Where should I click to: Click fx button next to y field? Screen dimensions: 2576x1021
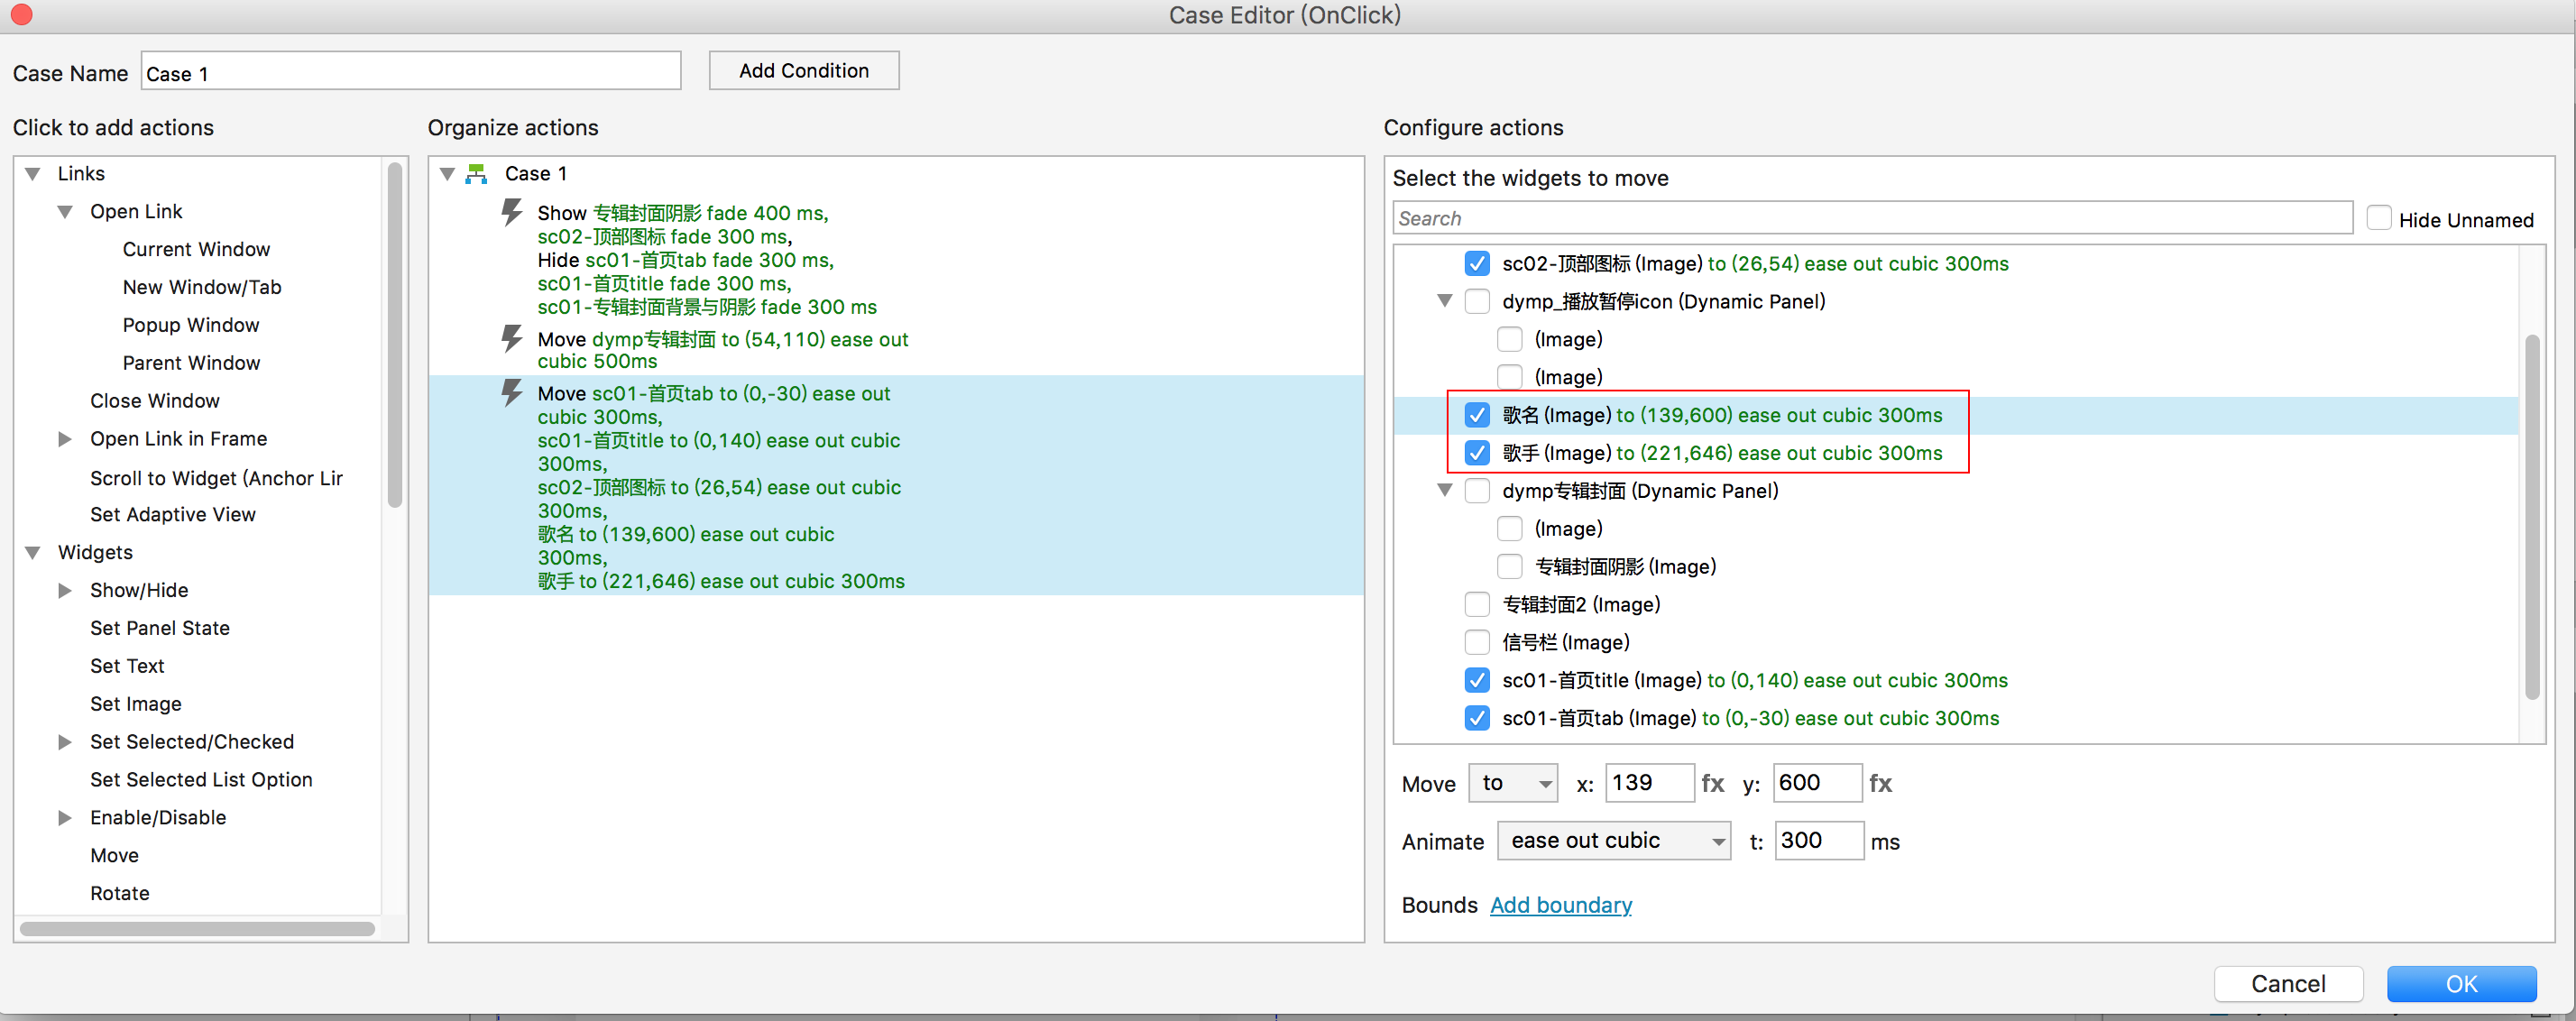pyautogui.click(x=1880, y=783)
